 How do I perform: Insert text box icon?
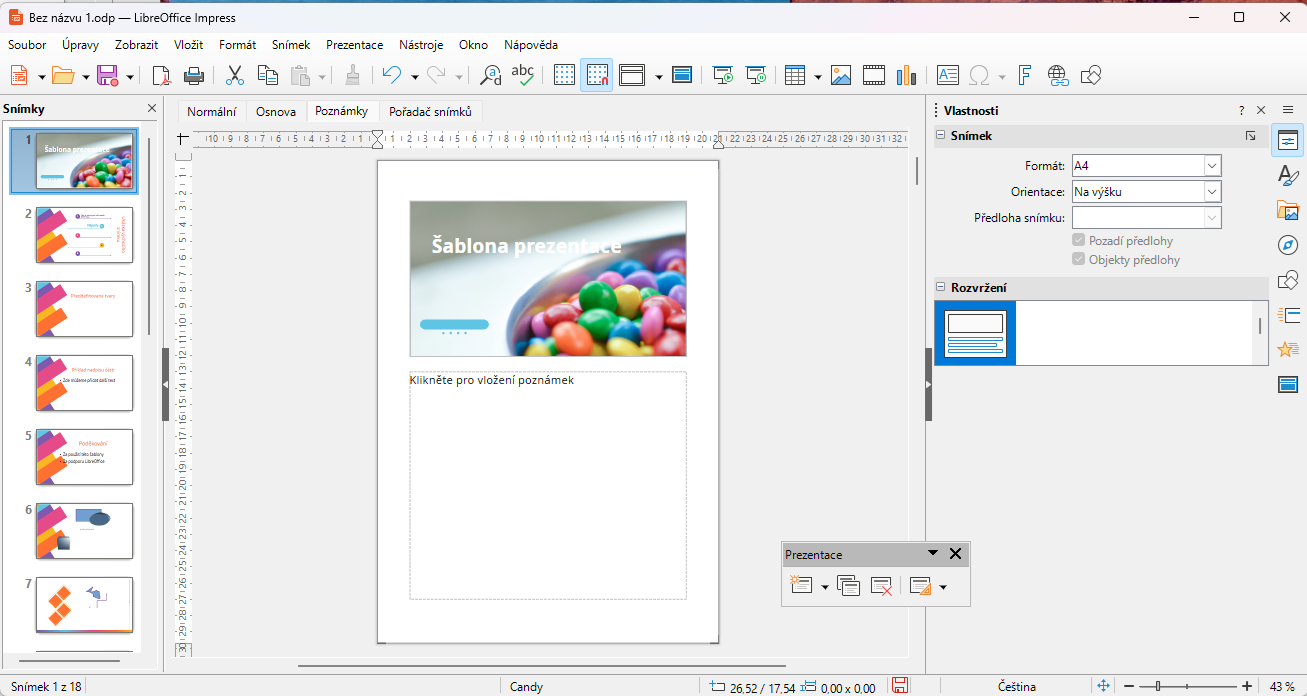point(948,75)
